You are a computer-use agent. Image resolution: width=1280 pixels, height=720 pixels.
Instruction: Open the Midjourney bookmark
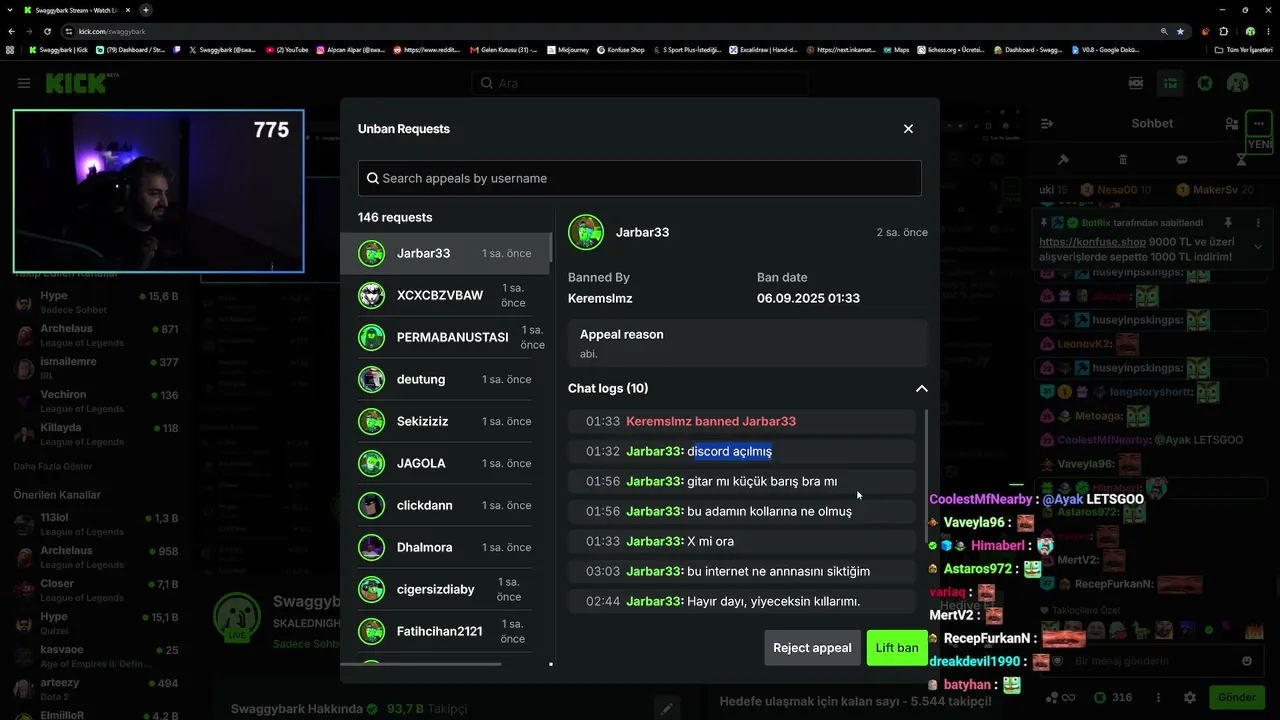(568, 49)
